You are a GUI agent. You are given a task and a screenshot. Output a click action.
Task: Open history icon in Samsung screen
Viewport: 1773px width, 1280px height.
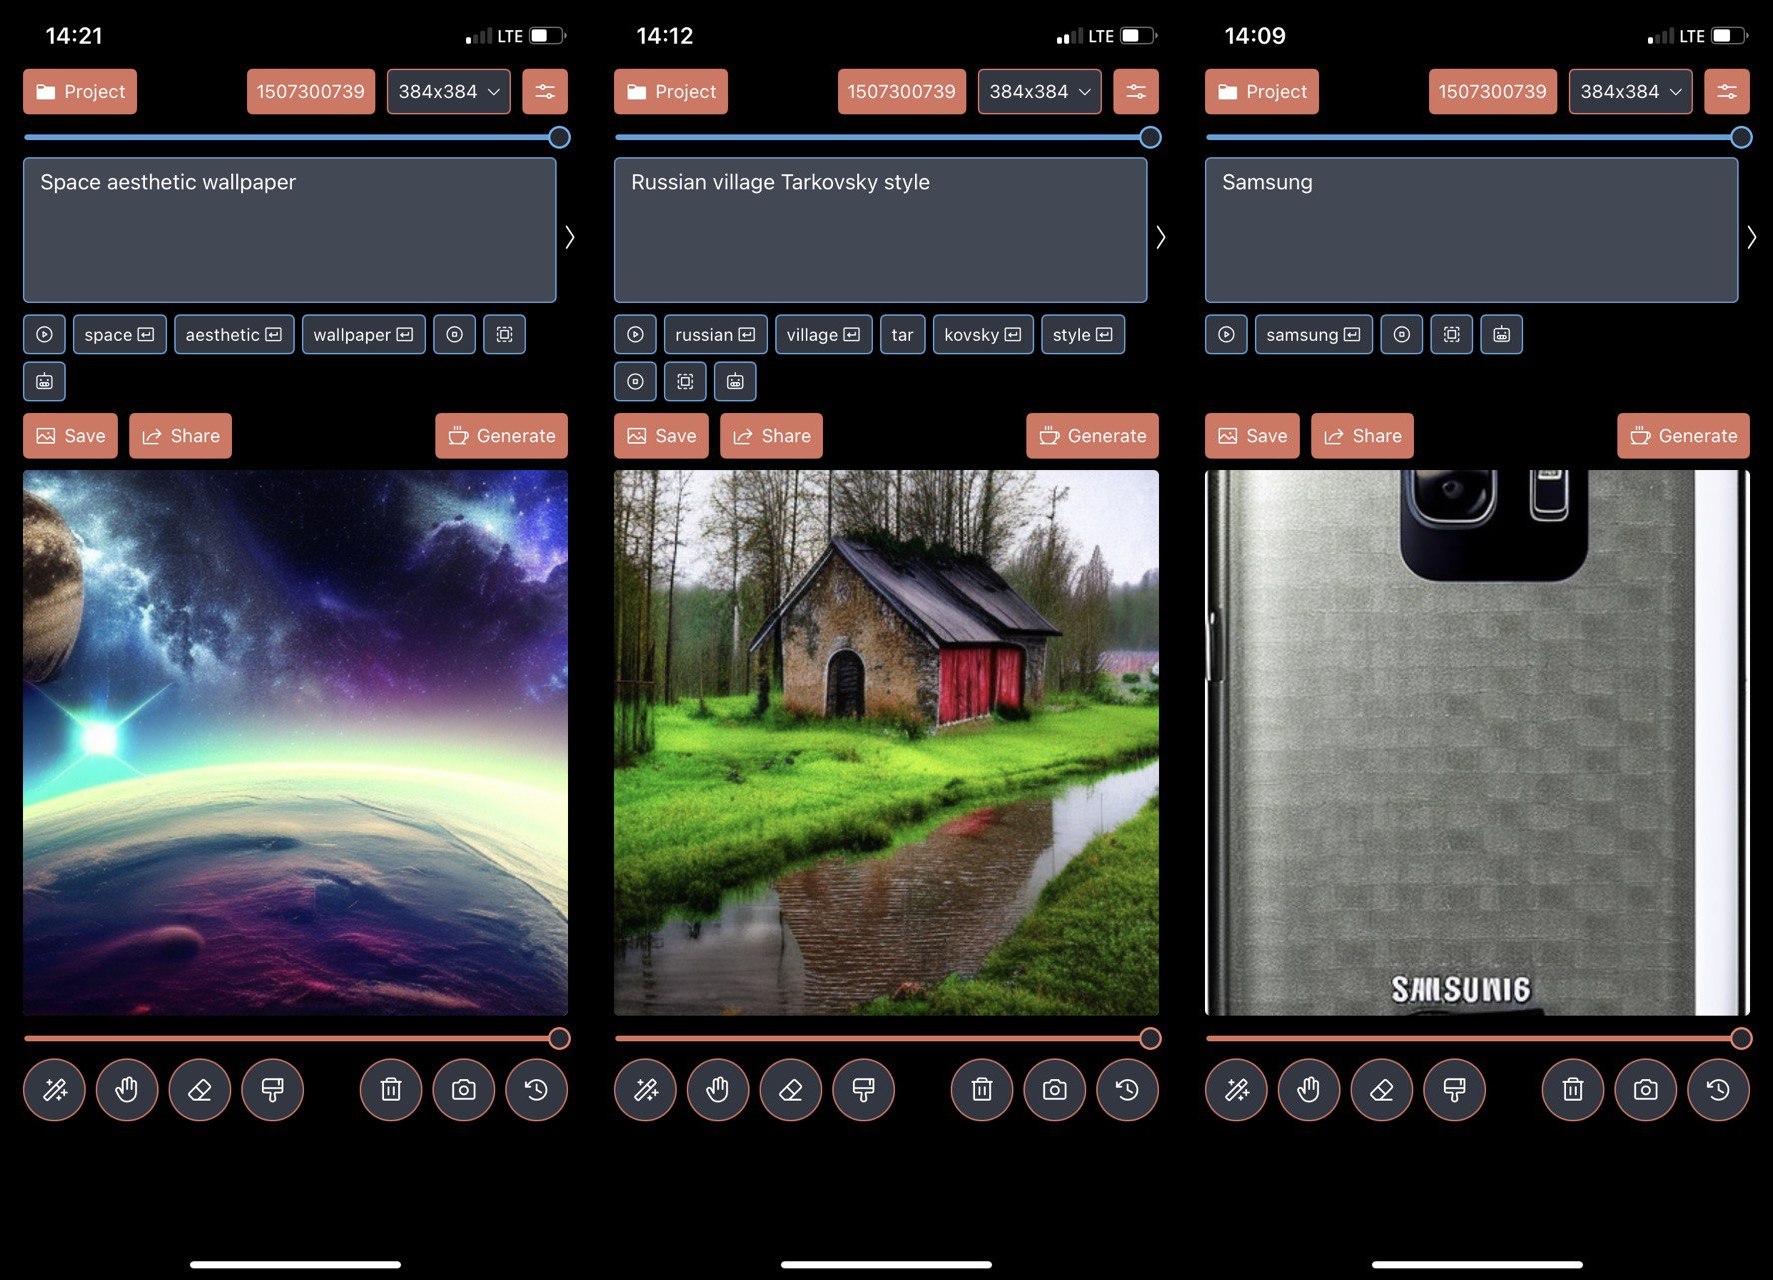pos(1719,1089)
